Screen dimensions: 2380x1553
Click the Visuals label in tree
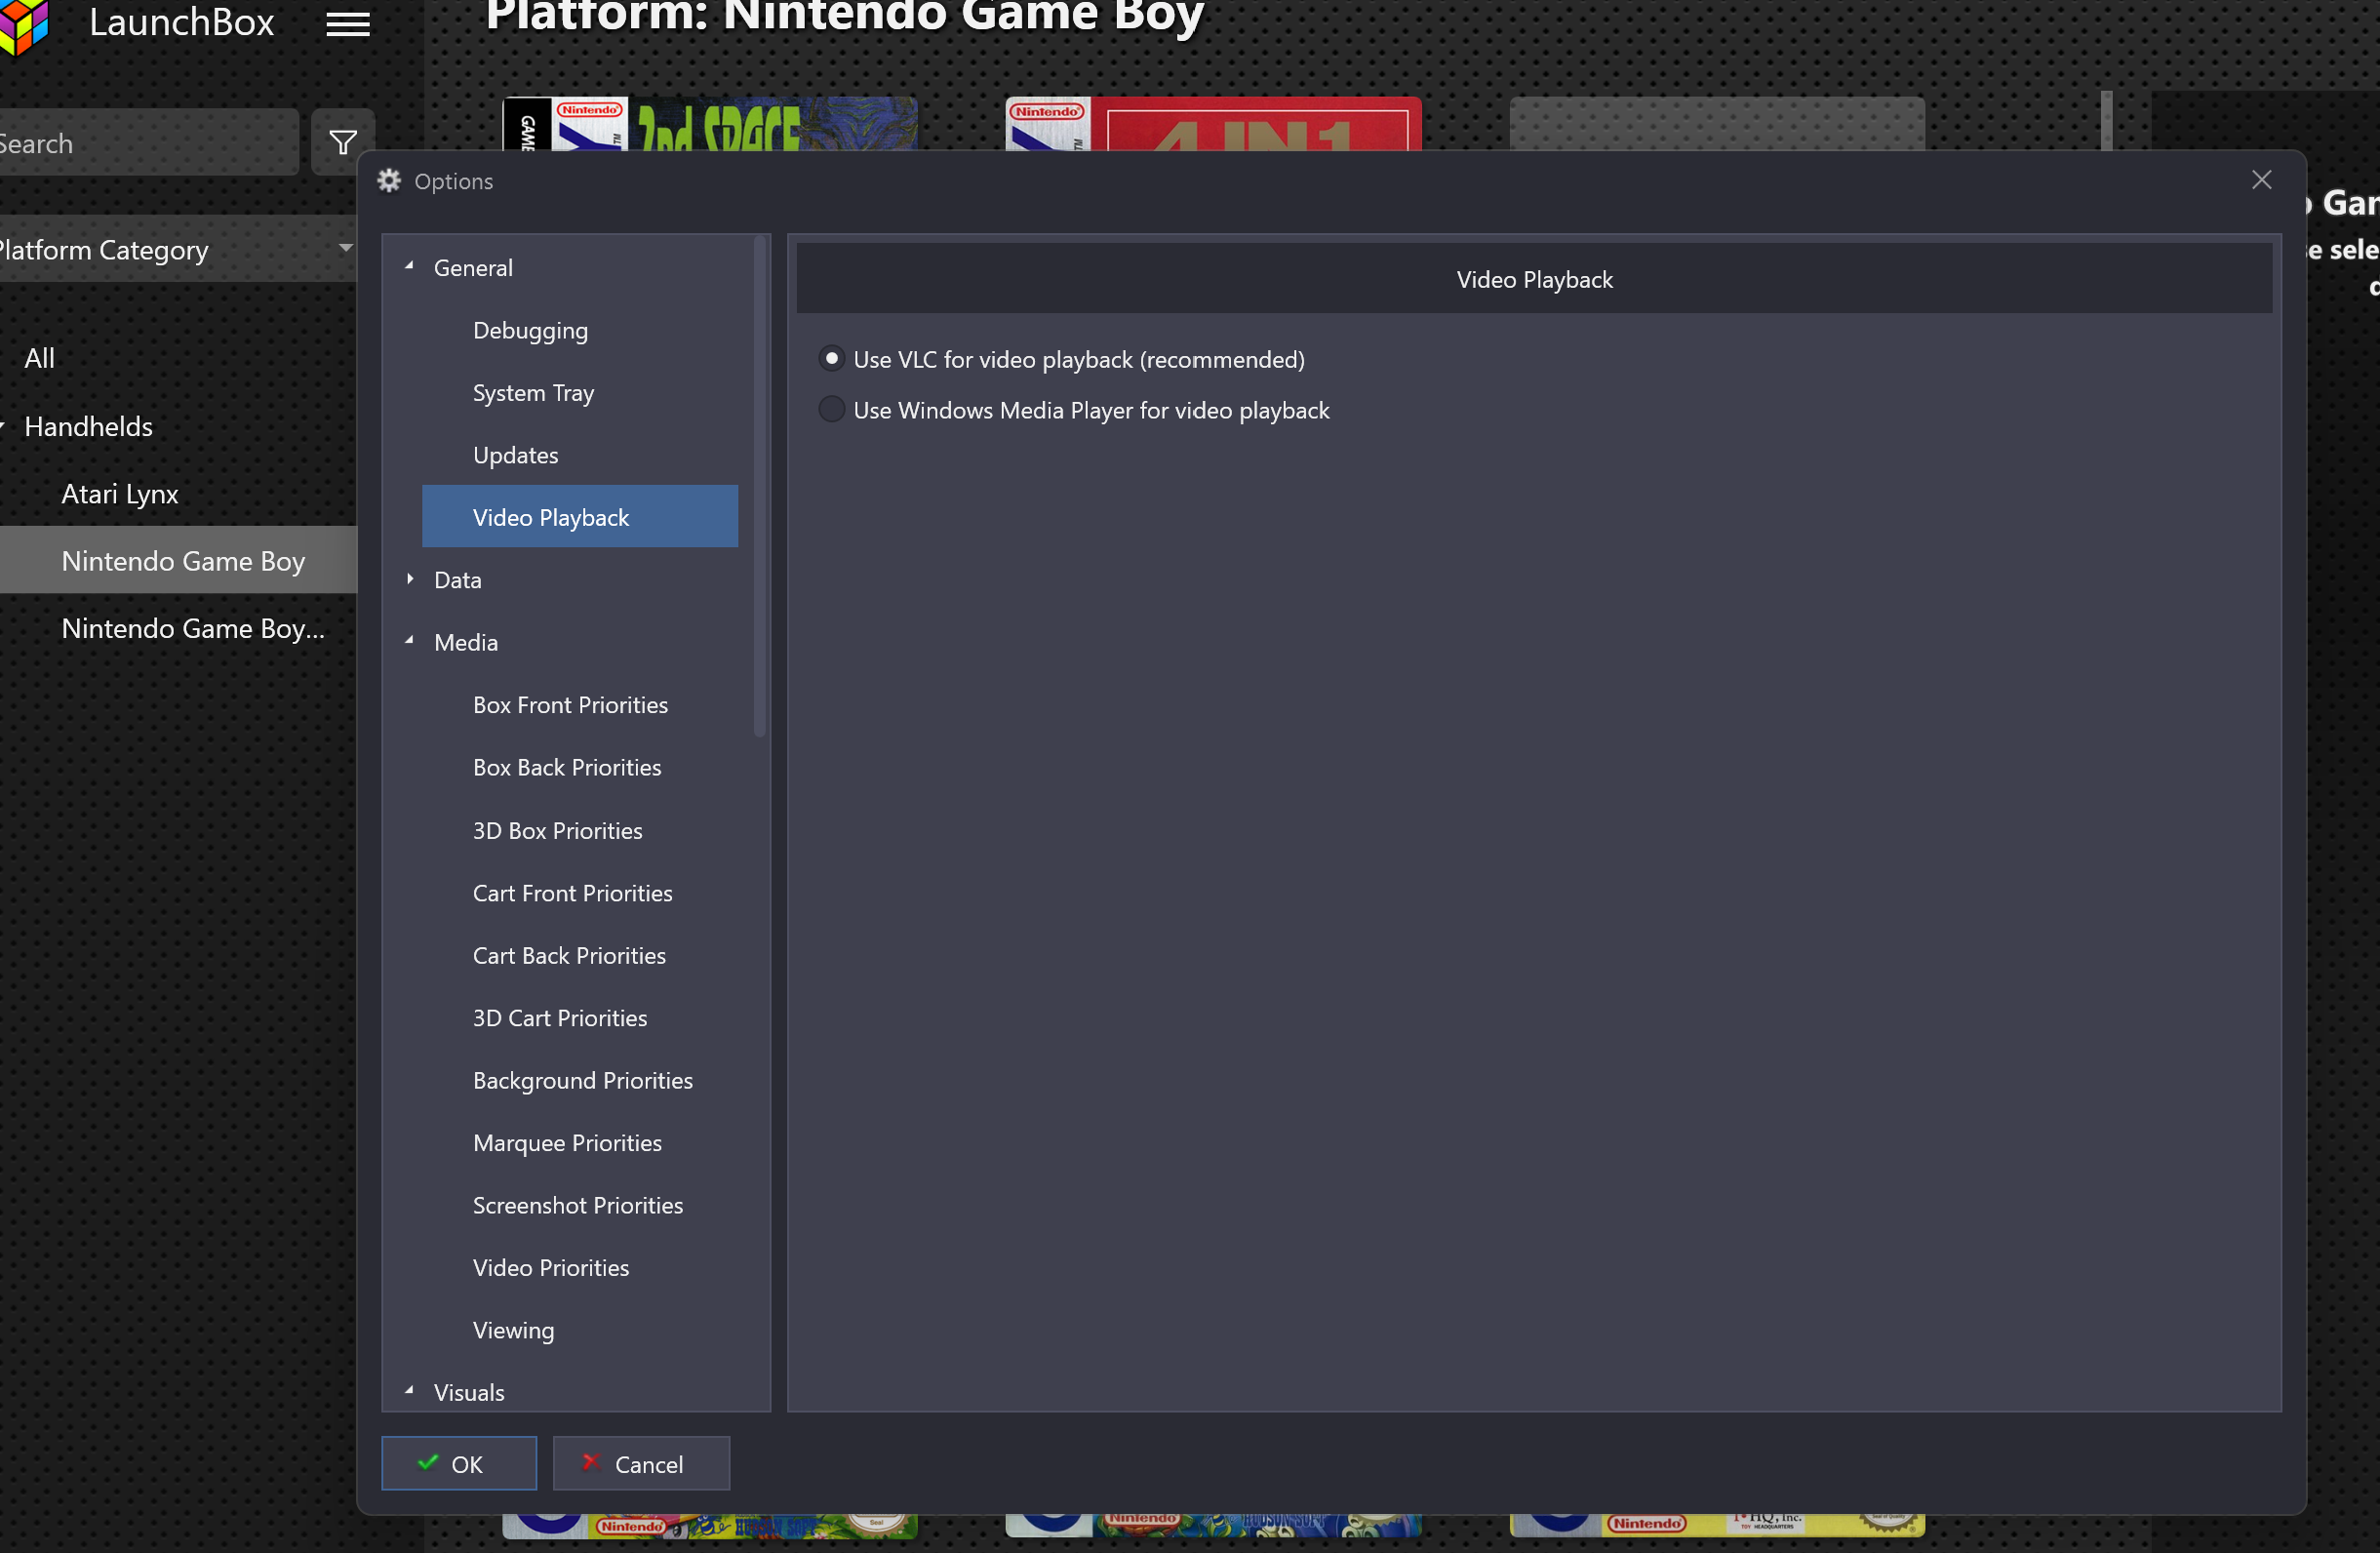469,1392
